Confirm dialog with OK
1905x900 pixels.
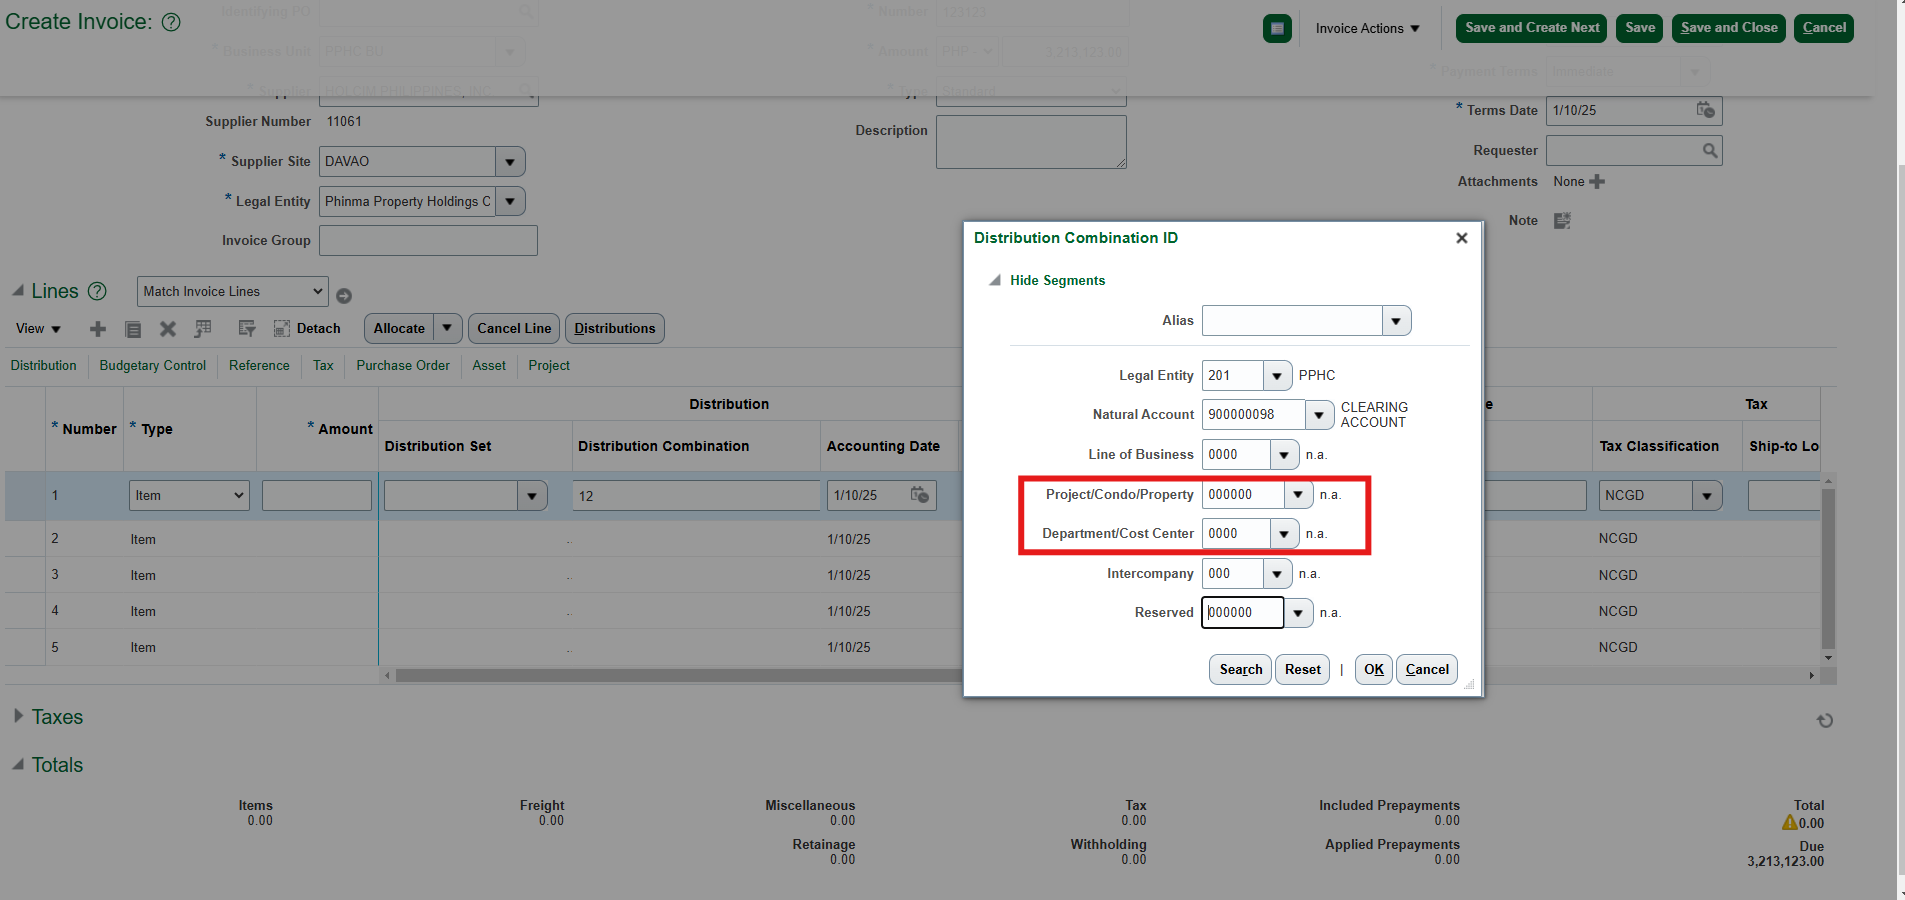pos(1374,670)
